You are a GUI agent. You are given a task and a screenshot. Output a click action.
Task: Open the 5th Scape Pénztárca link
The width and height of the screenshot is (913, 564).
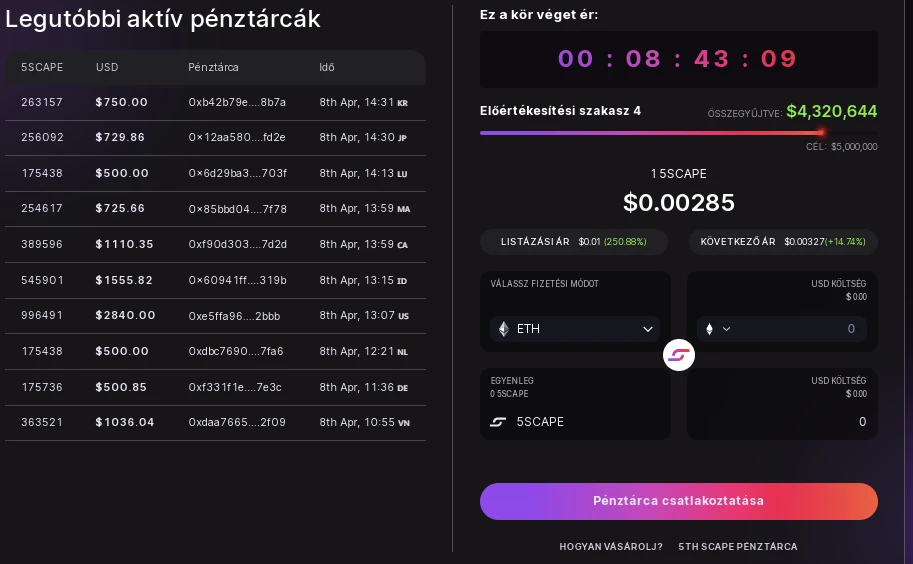click(738, 547)
